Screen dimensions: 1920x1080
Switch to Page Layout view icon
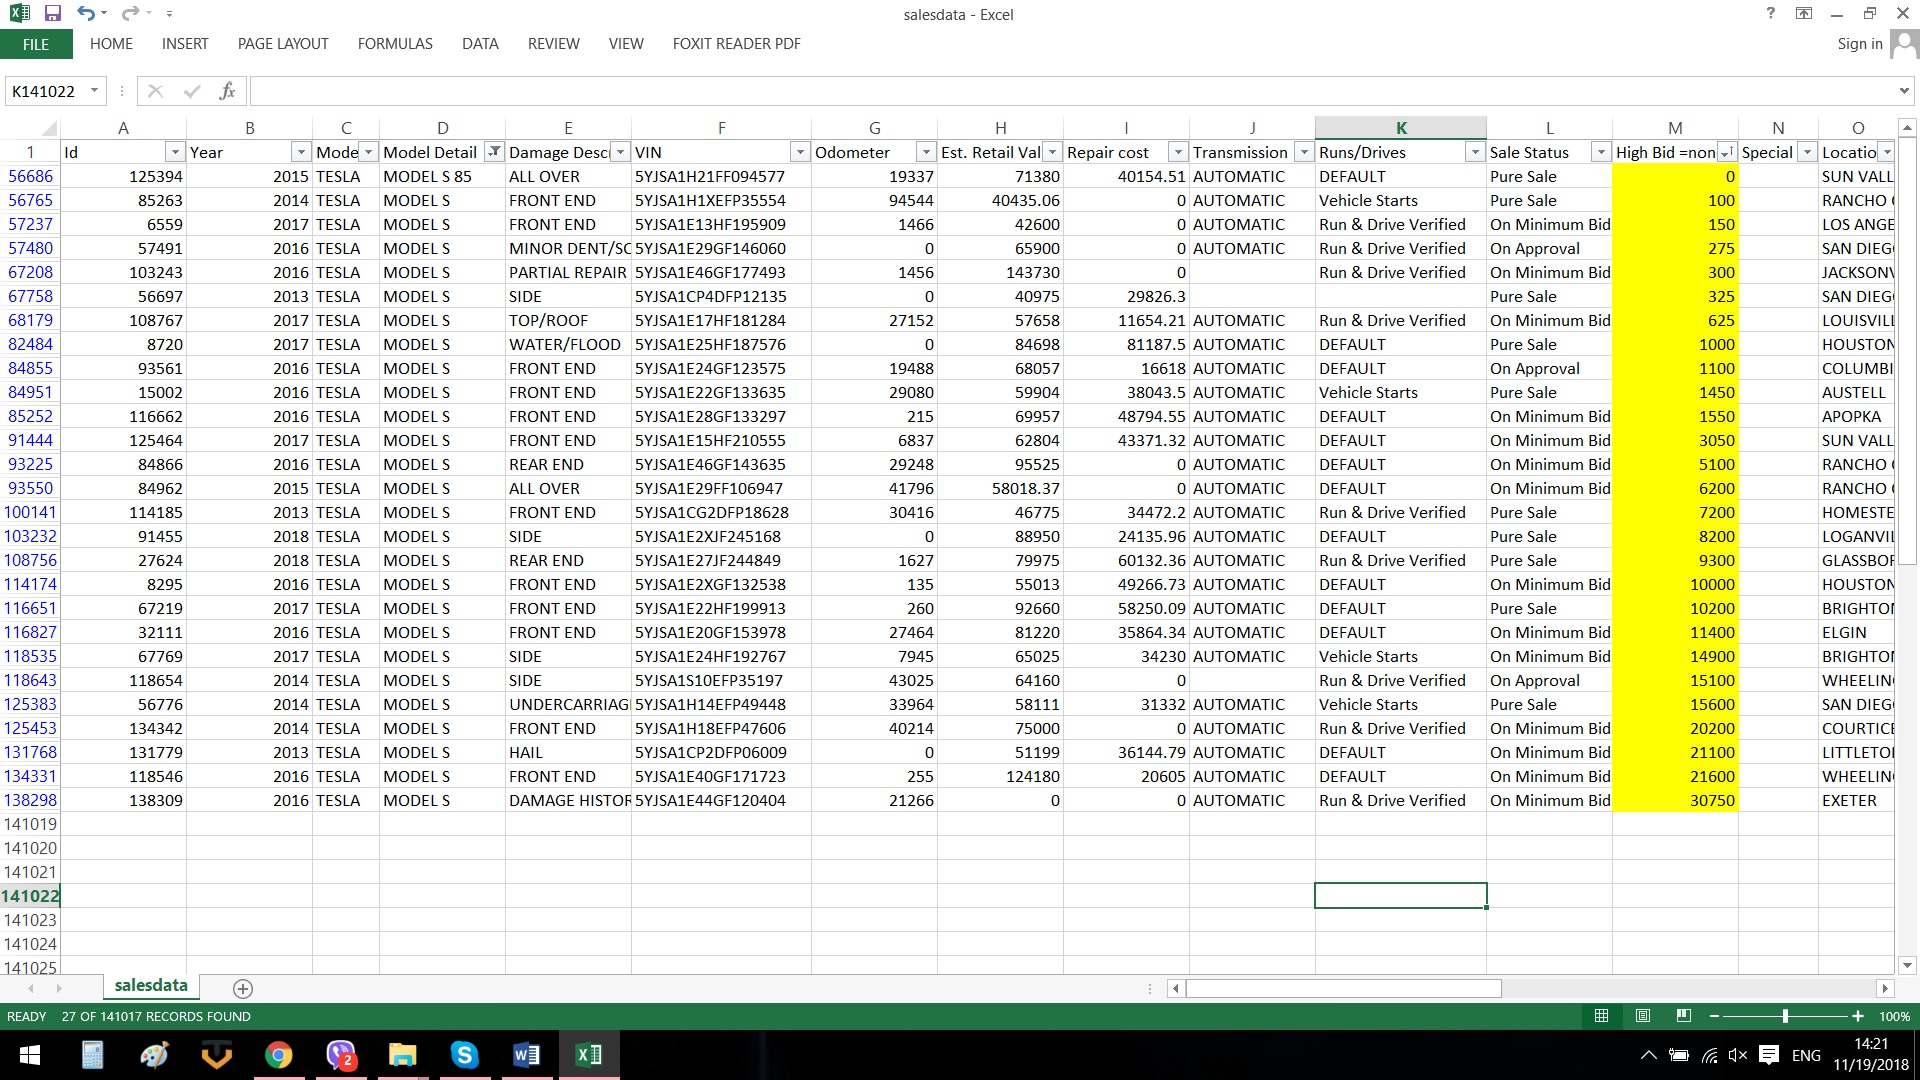pos(1643,1016)
